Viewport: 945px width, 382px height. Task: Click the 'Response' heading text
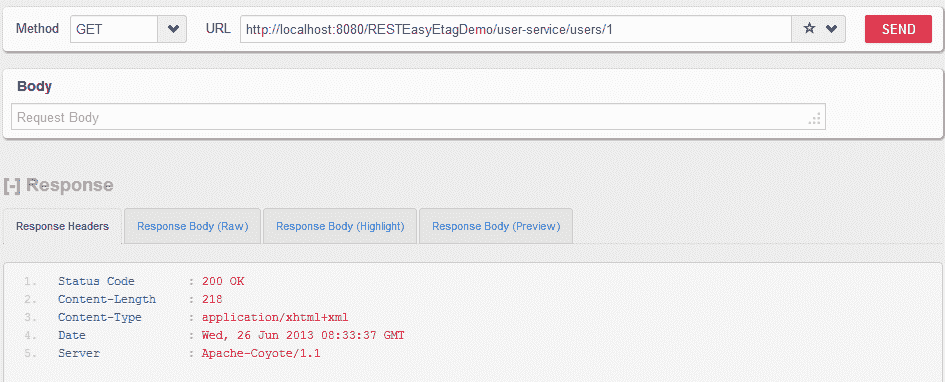tap(69, 185)
